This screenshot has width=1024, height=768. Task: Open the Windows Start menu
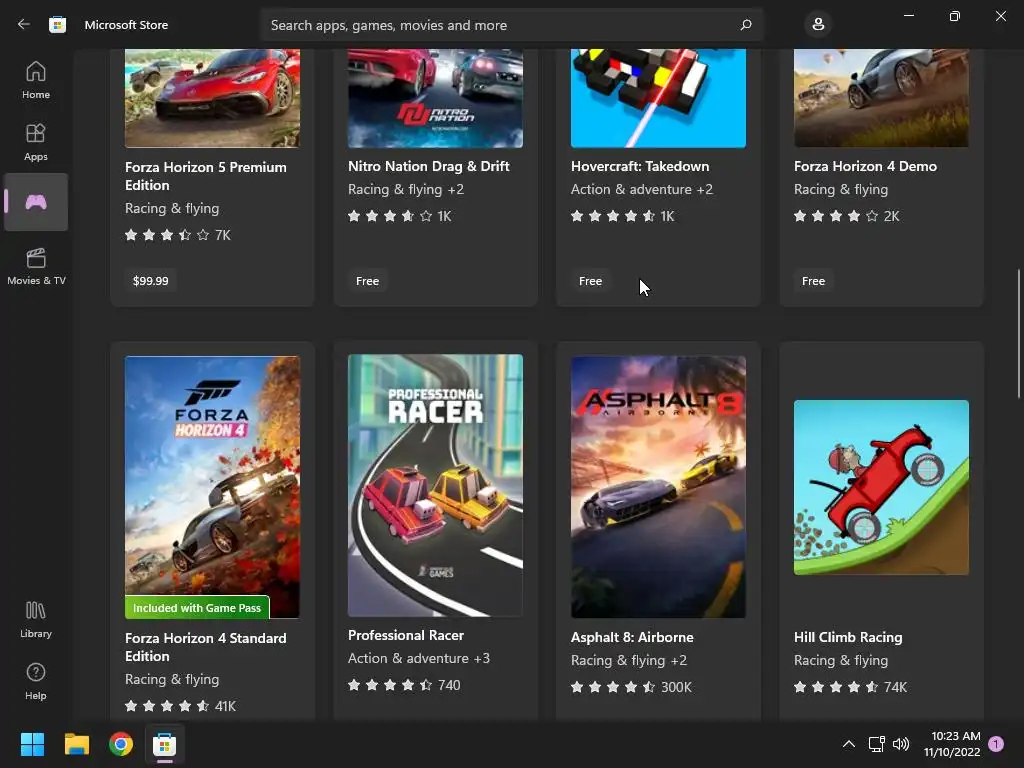pyautogui.click(x=32, y=744)
